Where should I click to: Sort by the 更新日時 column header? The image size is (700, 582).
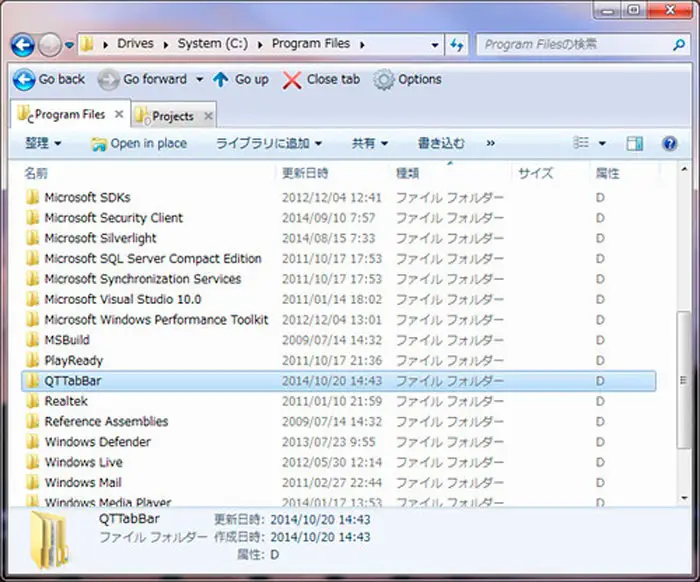[x=305, y=173]
